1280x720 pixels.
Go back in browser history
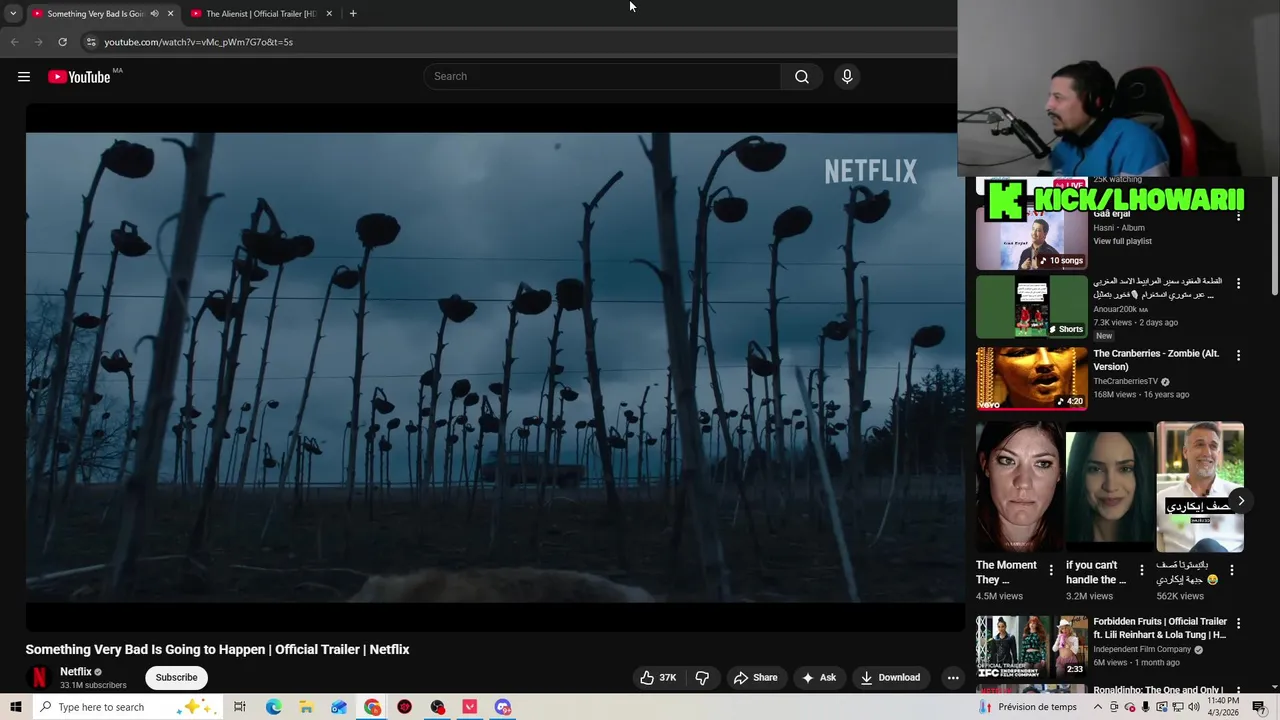14,42
